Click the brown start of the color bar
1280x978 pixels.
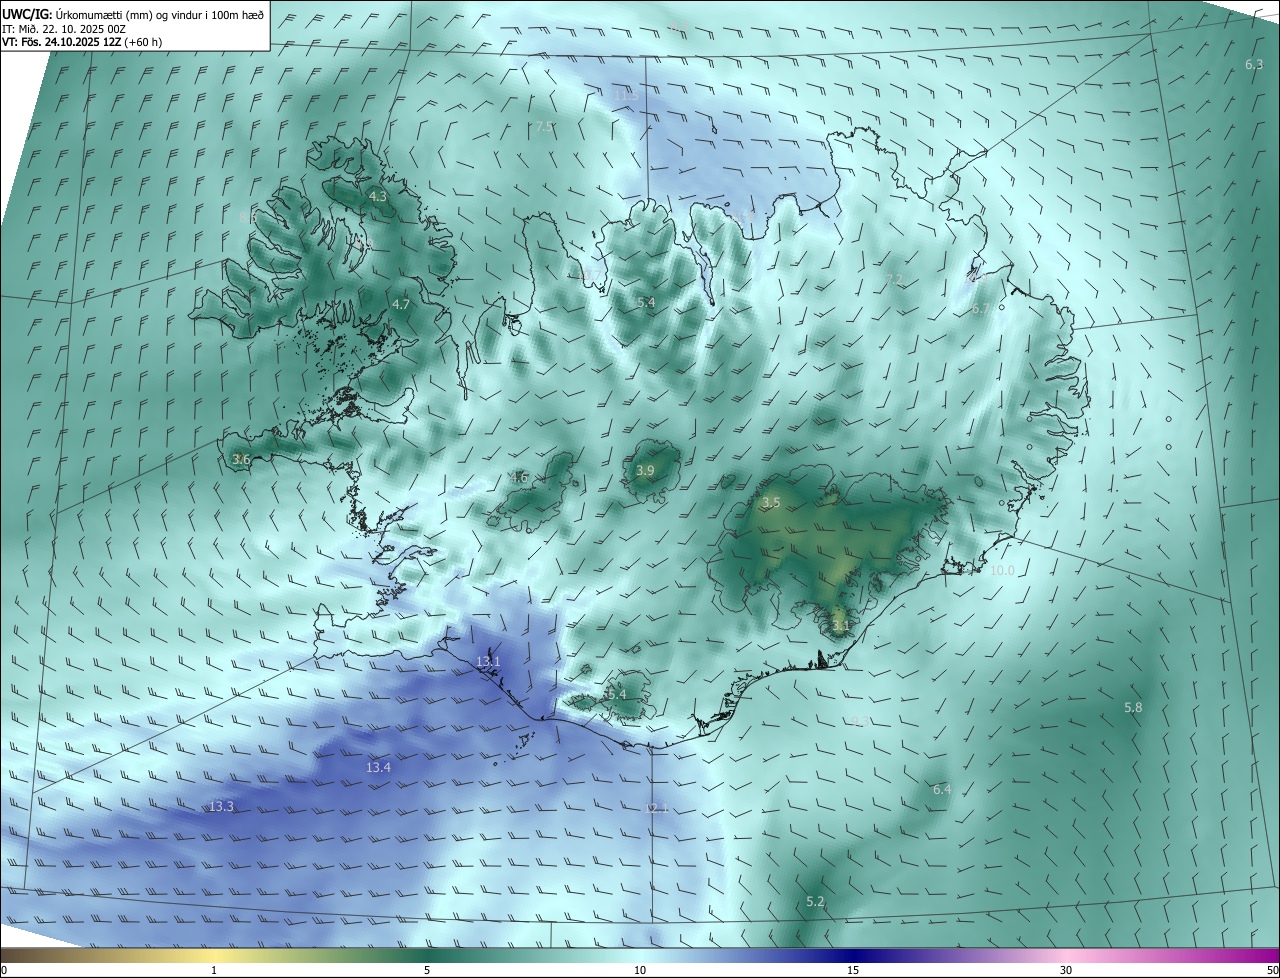pos(15,956)
